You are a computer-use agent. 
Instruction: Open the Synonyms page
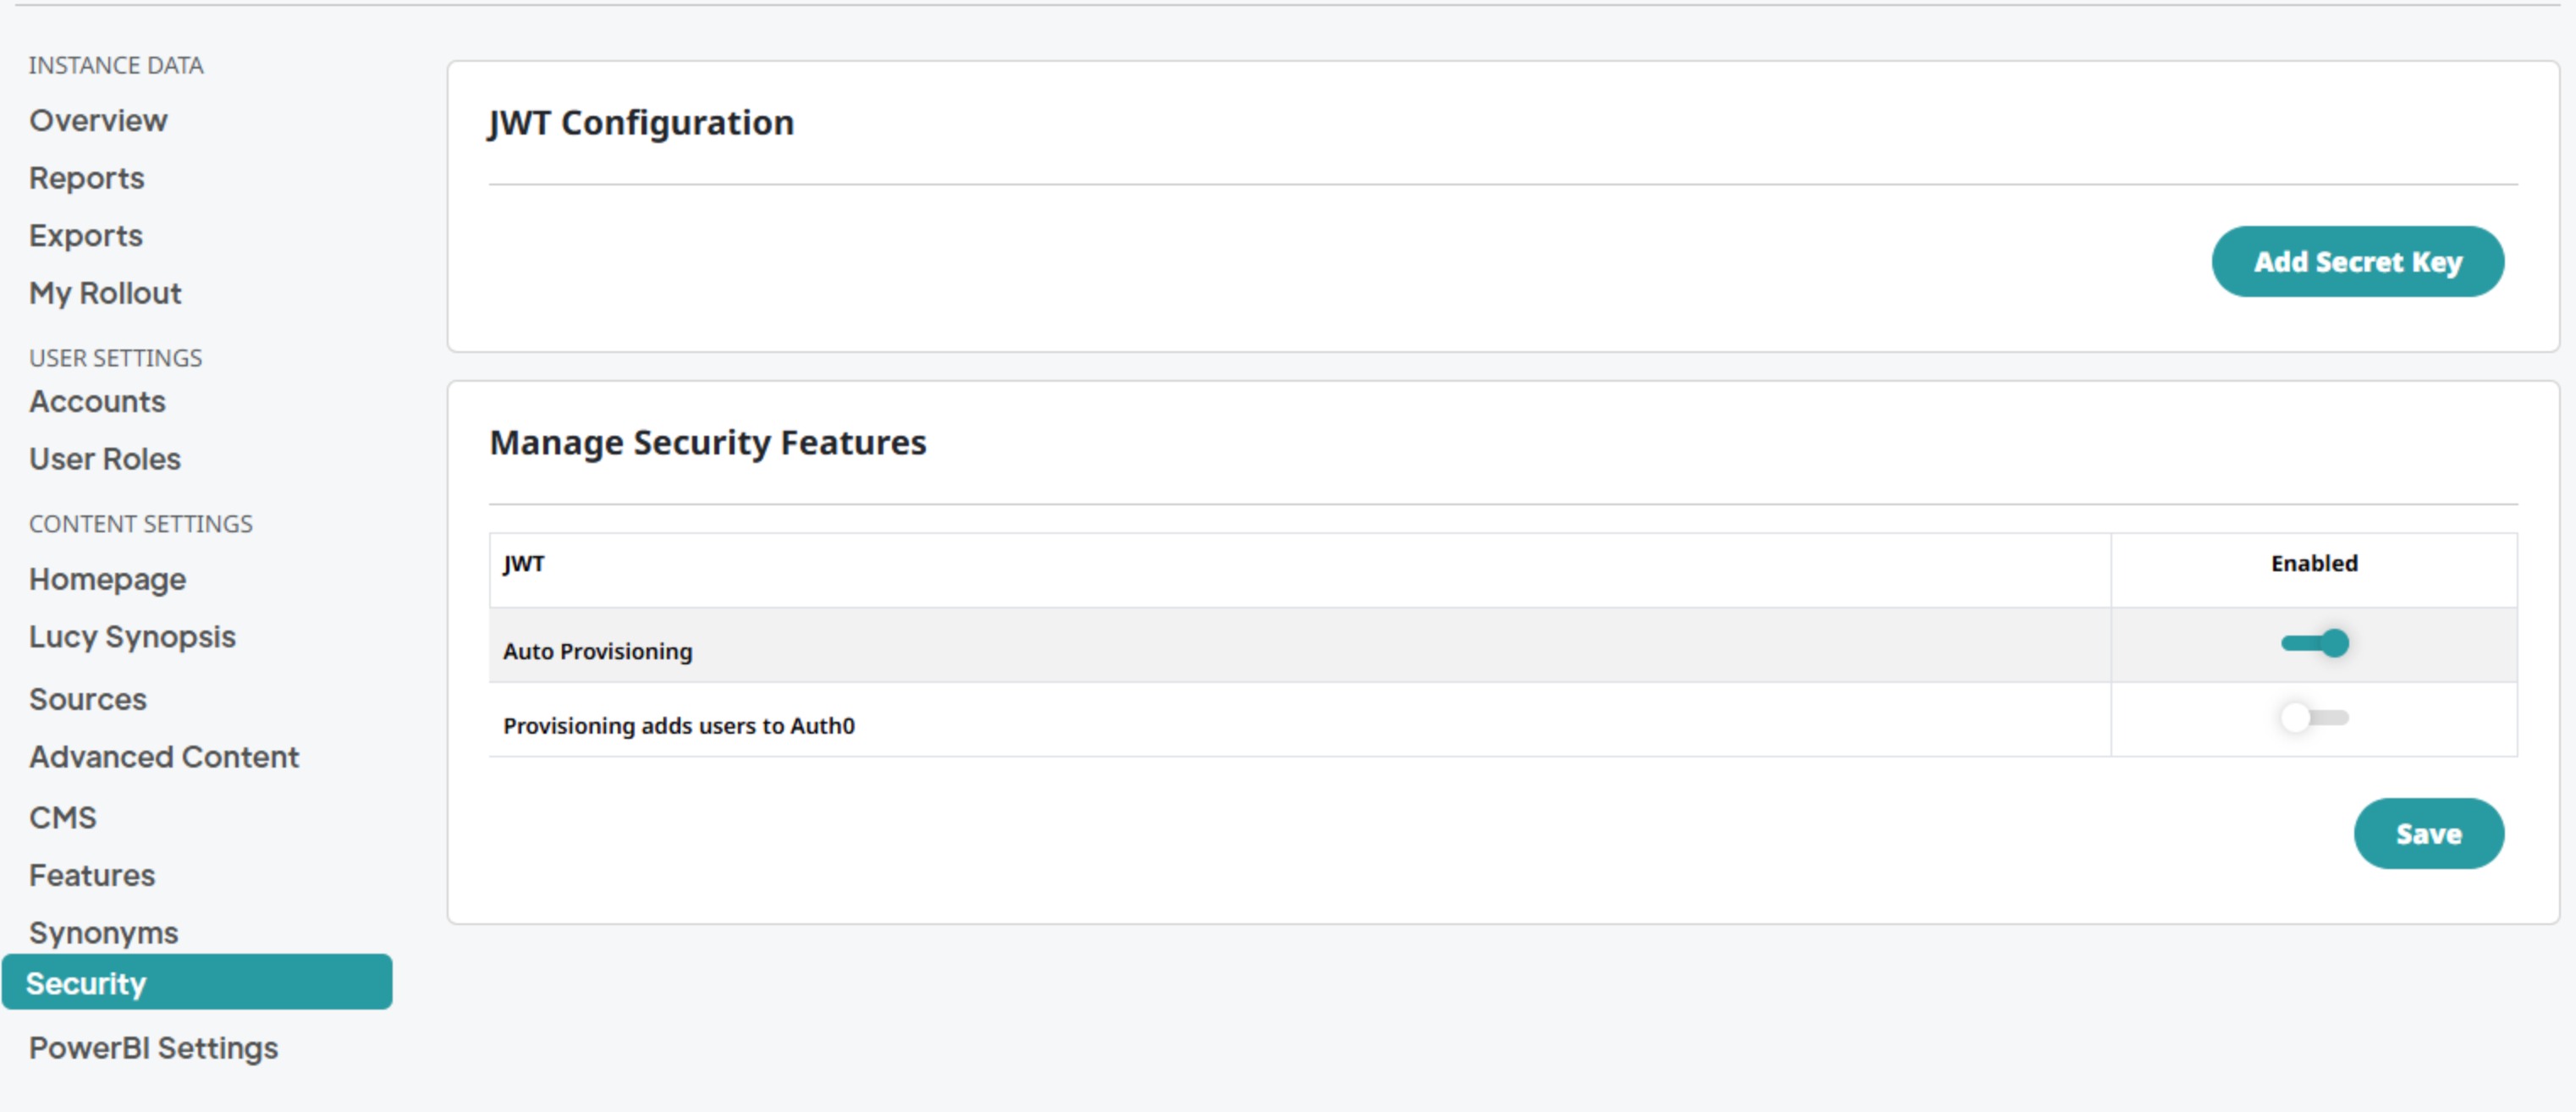click(x=103, y=933)
